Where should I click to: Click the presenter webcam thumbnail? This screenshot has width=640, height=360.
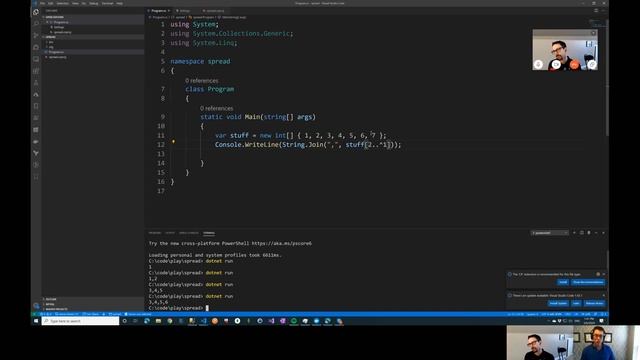tap(565, 49)
